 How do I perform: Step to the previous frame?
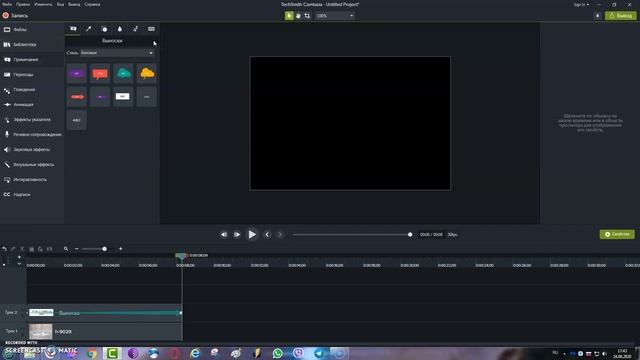click(224, 234)
